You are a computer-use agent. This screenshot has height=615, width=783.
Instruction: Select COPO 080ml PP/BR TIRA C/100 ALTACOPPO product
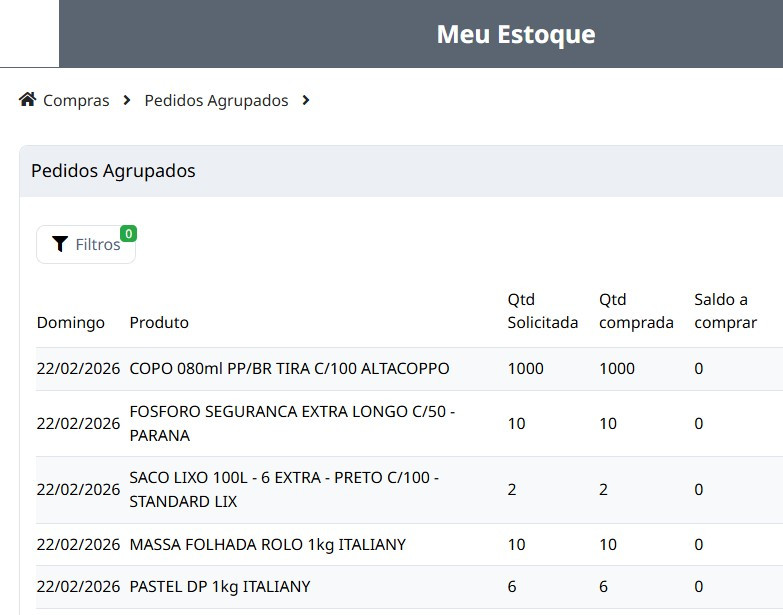pyautogui.click(x=289, y=368)
